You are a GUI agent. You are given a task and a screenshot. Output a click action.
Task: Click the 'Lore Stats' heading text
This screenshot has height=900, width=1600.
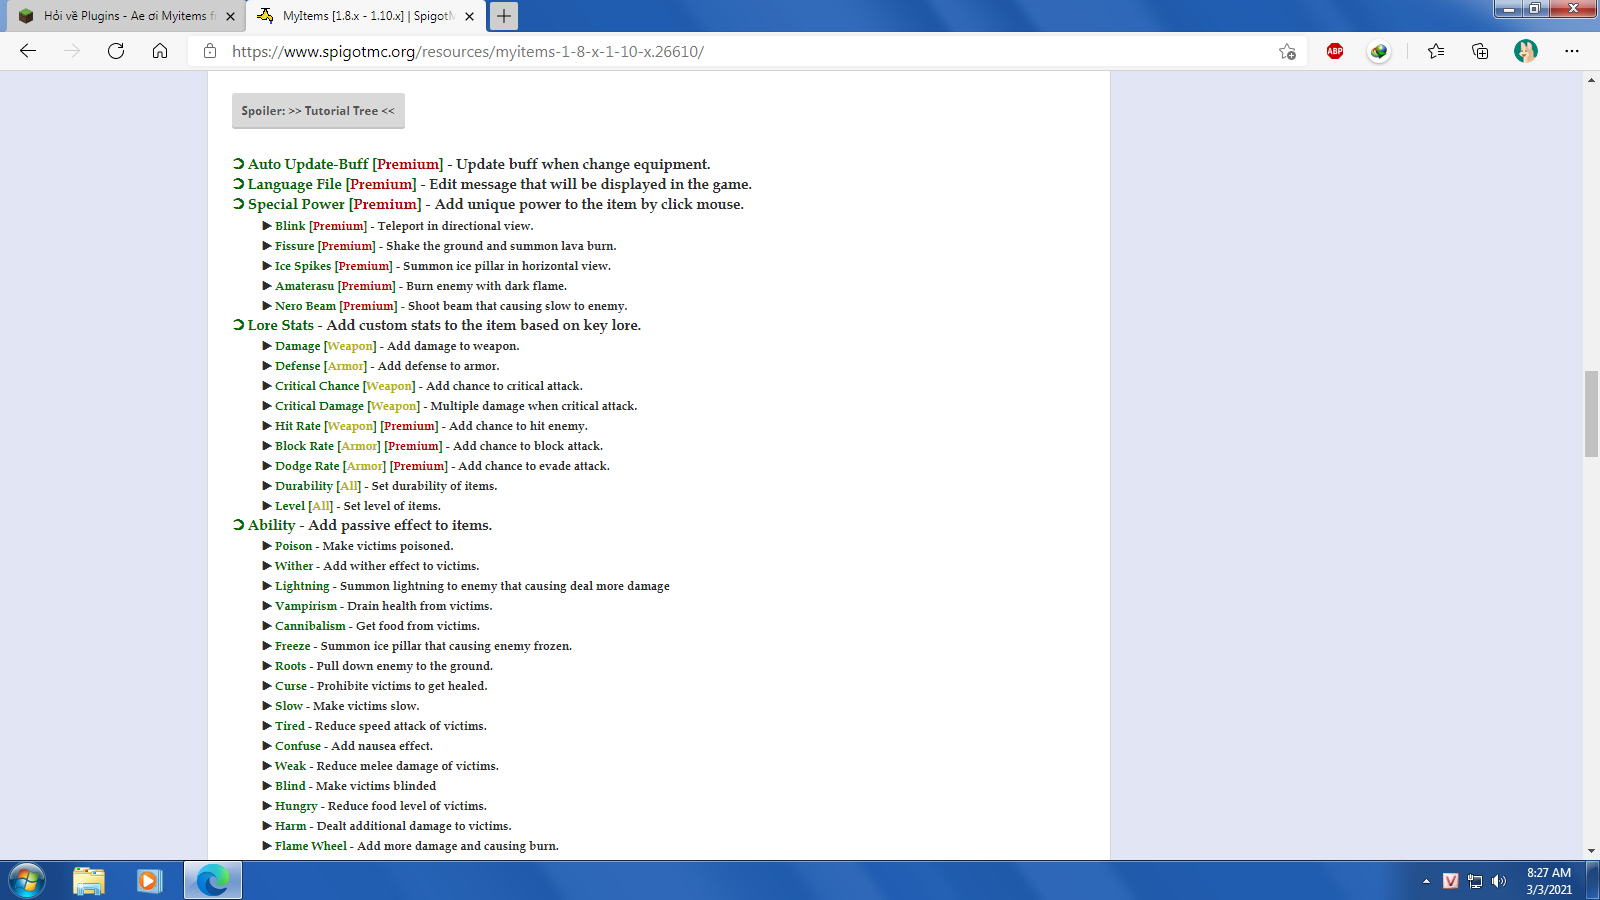(x=281, y=325)
